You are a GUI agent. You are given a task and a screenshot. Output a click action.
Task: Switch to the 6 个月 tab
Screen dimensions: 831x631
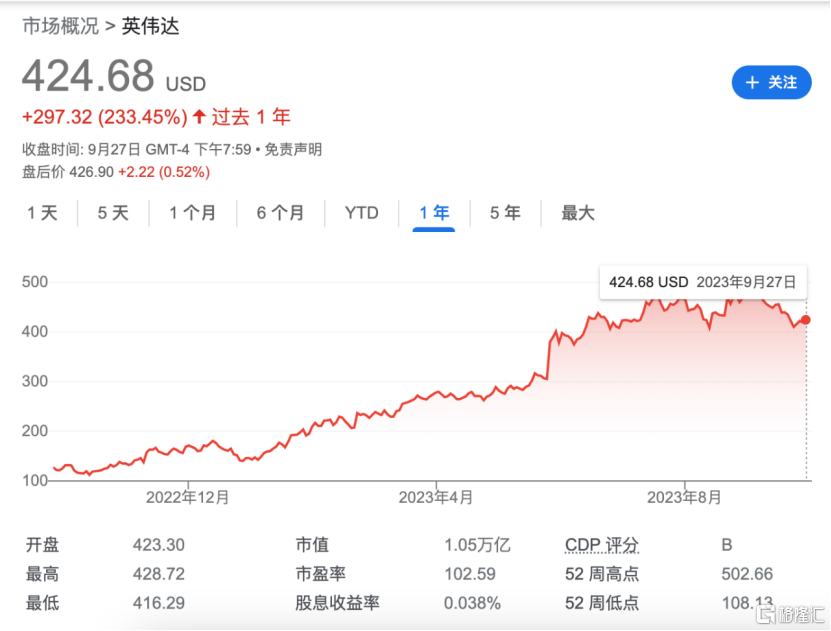pos(280,213)
